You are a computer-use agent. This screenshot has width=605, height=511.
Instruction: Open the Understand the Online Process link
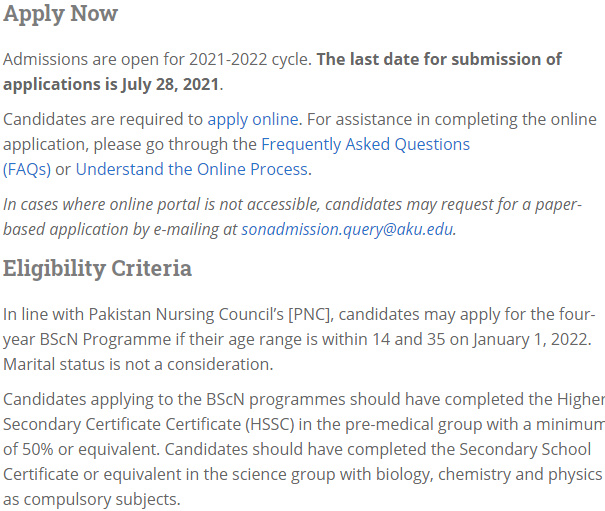[192, 169]
